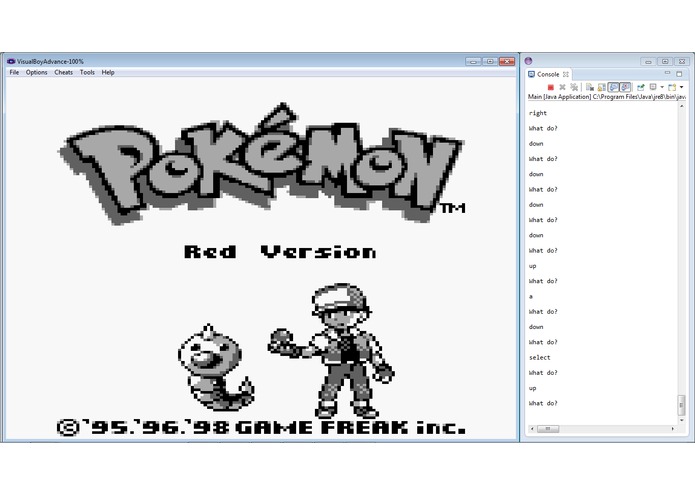Click the VisualBoyAdvance title bar icon
Viewport: 695px width, 494px height.
click(11, 61)
